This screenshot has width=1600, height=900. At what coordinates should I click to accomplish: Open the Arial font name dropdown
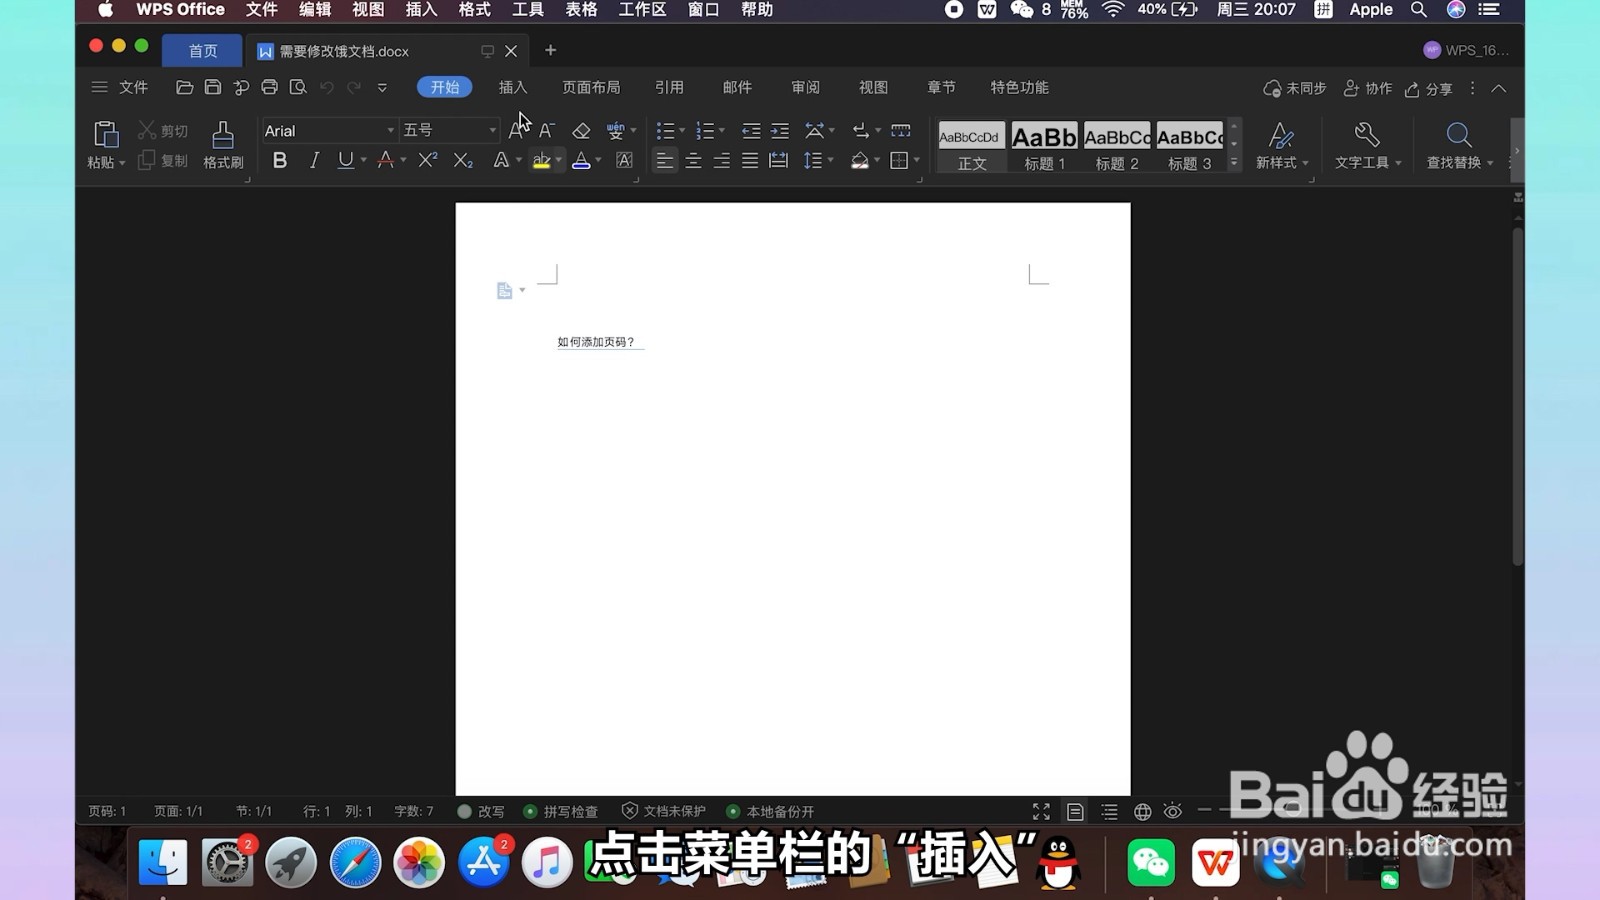pyautogui.click(x=390, y=131)
